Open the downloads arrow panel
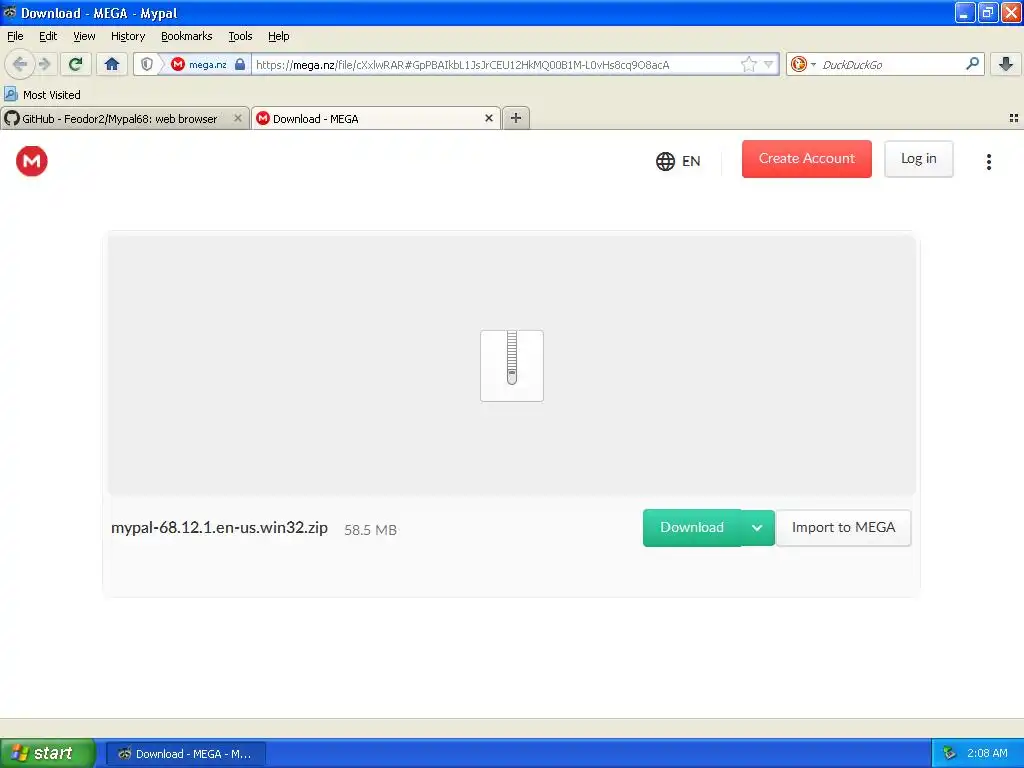 [1006, 64]
